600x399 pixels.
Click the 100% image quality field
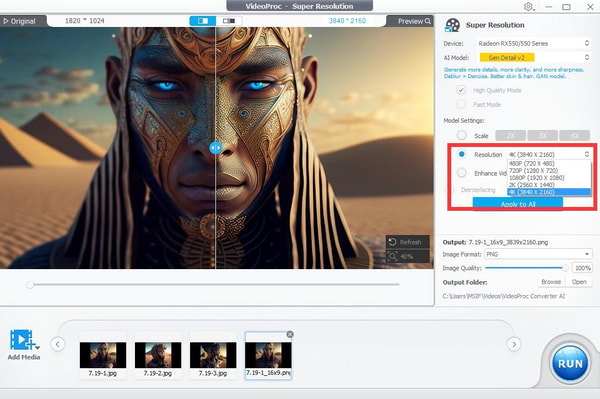pyautogui.click(x=582, y=268)
